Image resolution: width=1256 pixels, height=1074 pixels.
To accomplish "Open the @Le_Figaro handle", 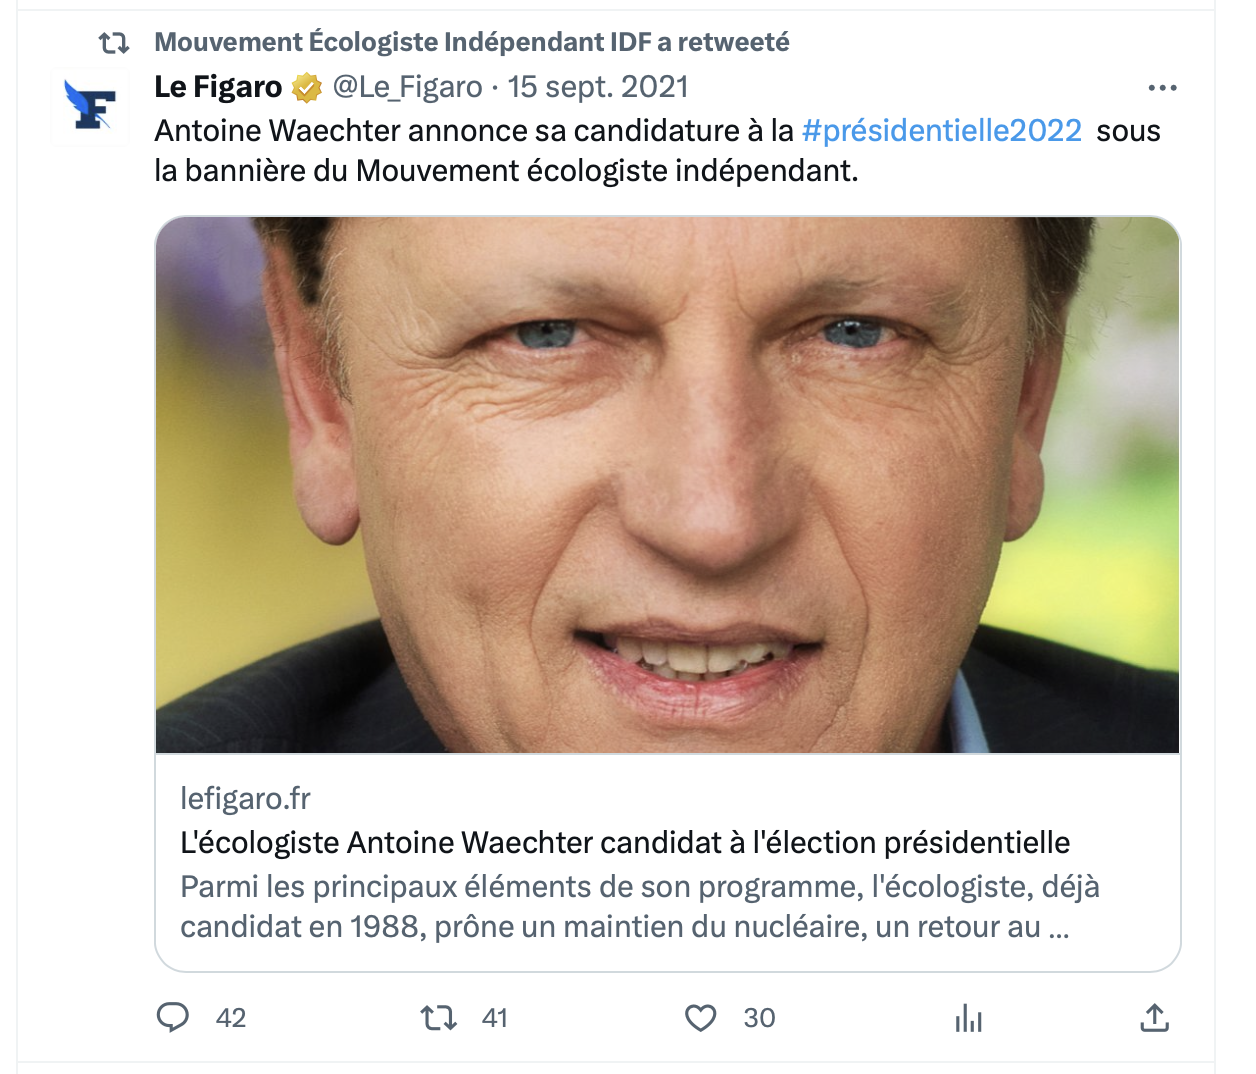I will point(407,87).
